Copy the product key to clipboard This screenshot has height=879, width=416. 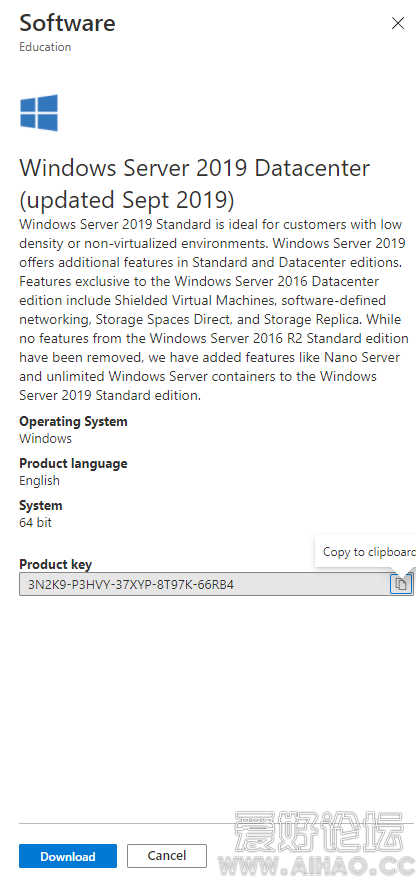point(400,584)
